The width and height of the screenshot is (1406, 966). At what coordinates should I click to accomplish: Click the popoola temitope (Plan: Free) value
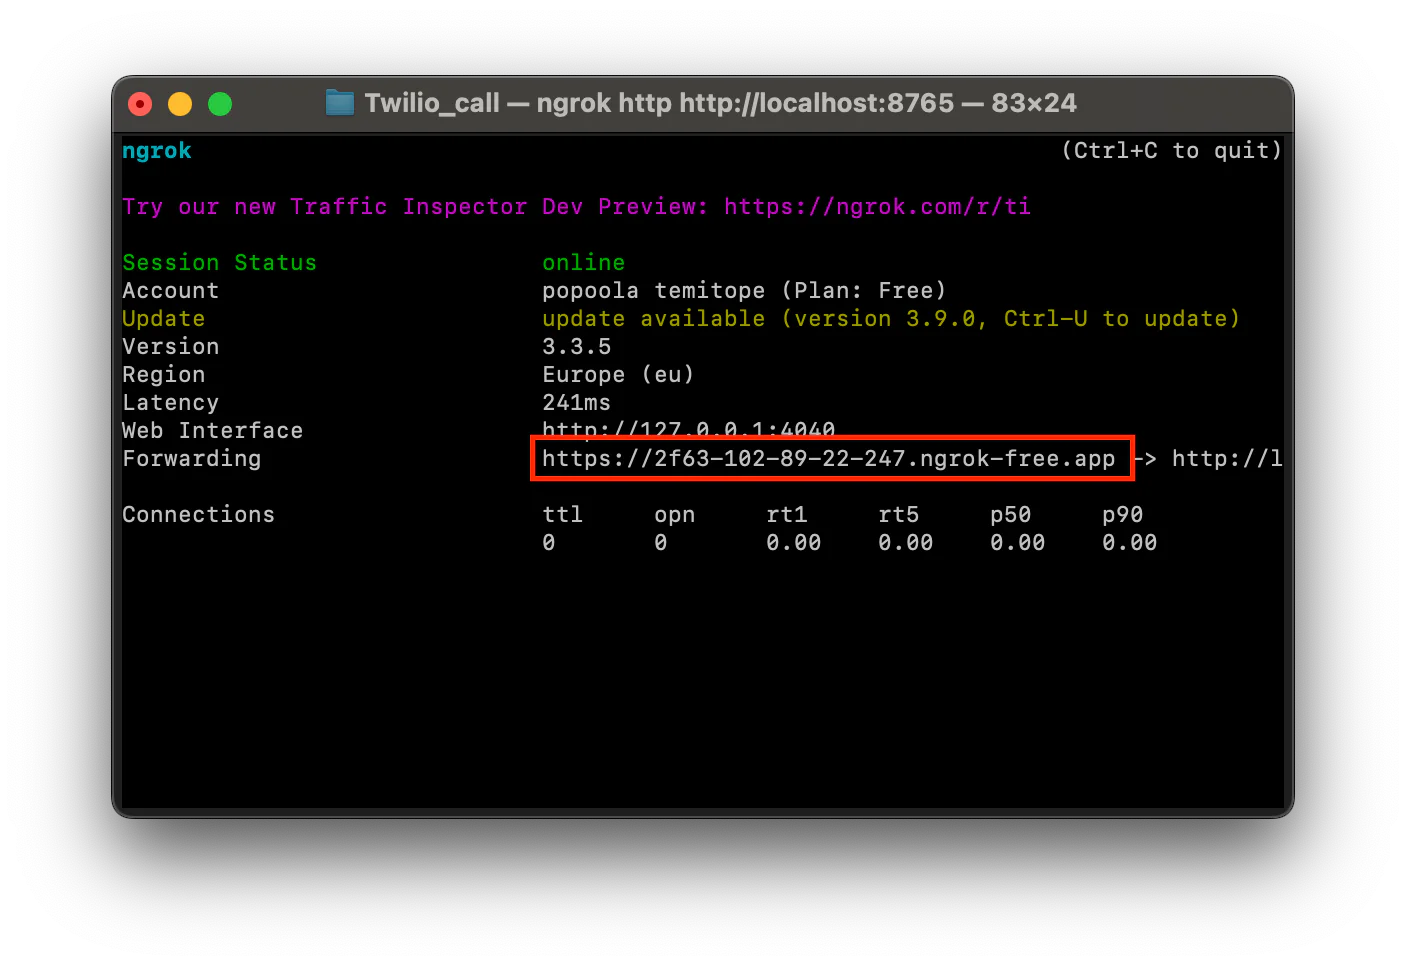pos(744,291)
